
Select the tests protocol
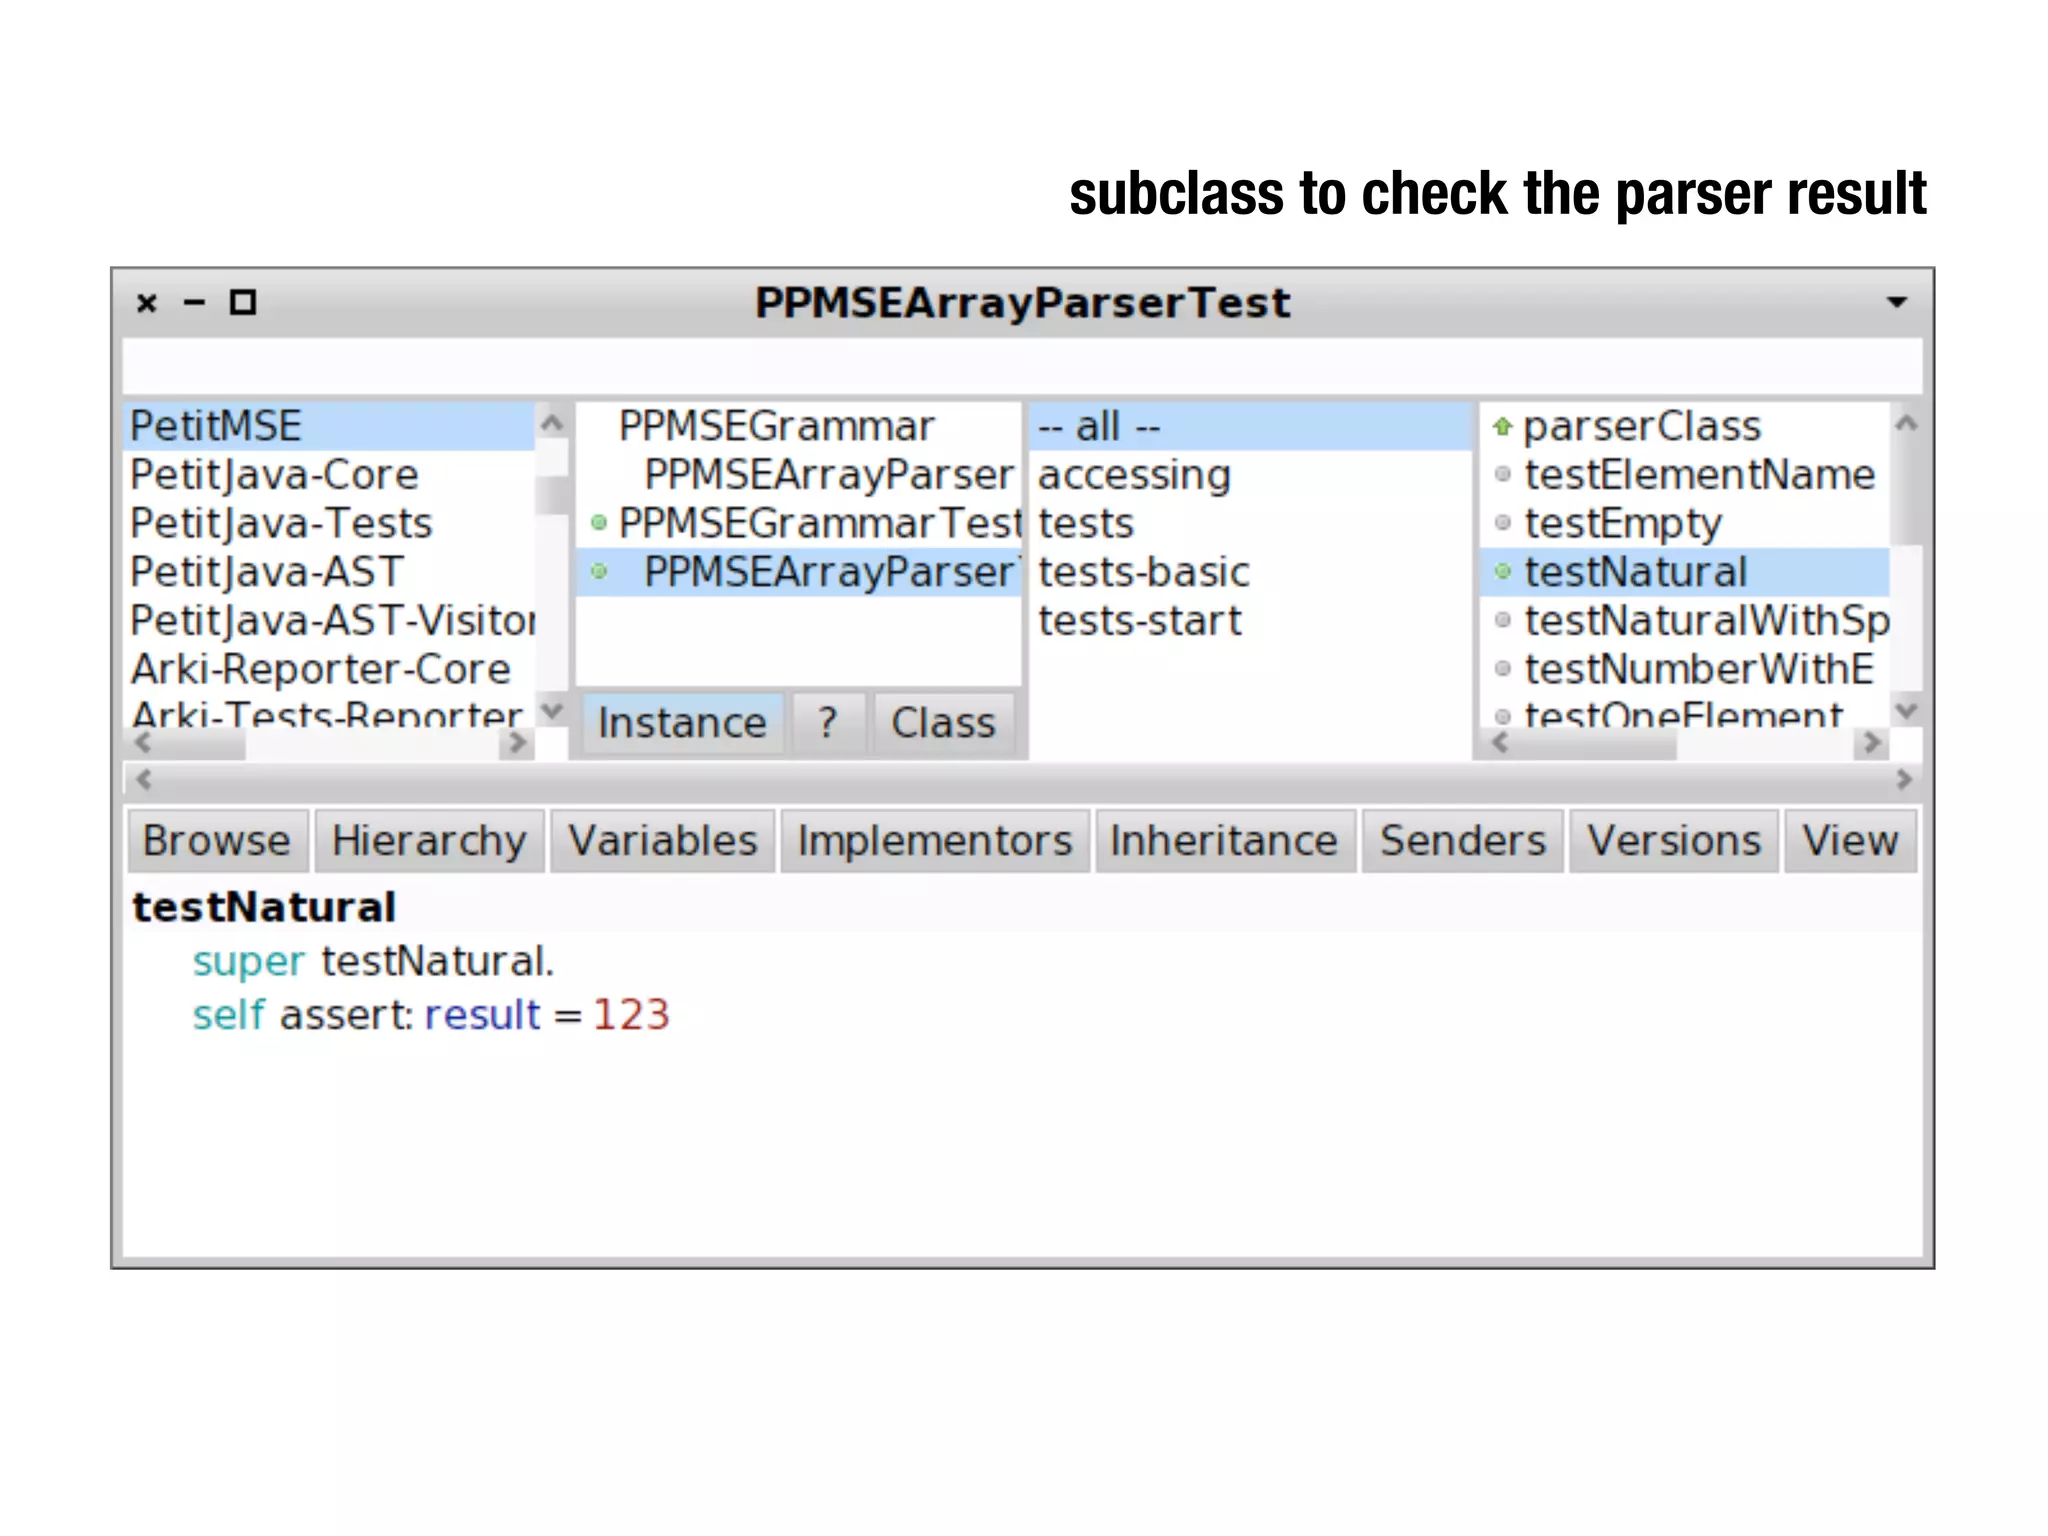point(1250,523)
